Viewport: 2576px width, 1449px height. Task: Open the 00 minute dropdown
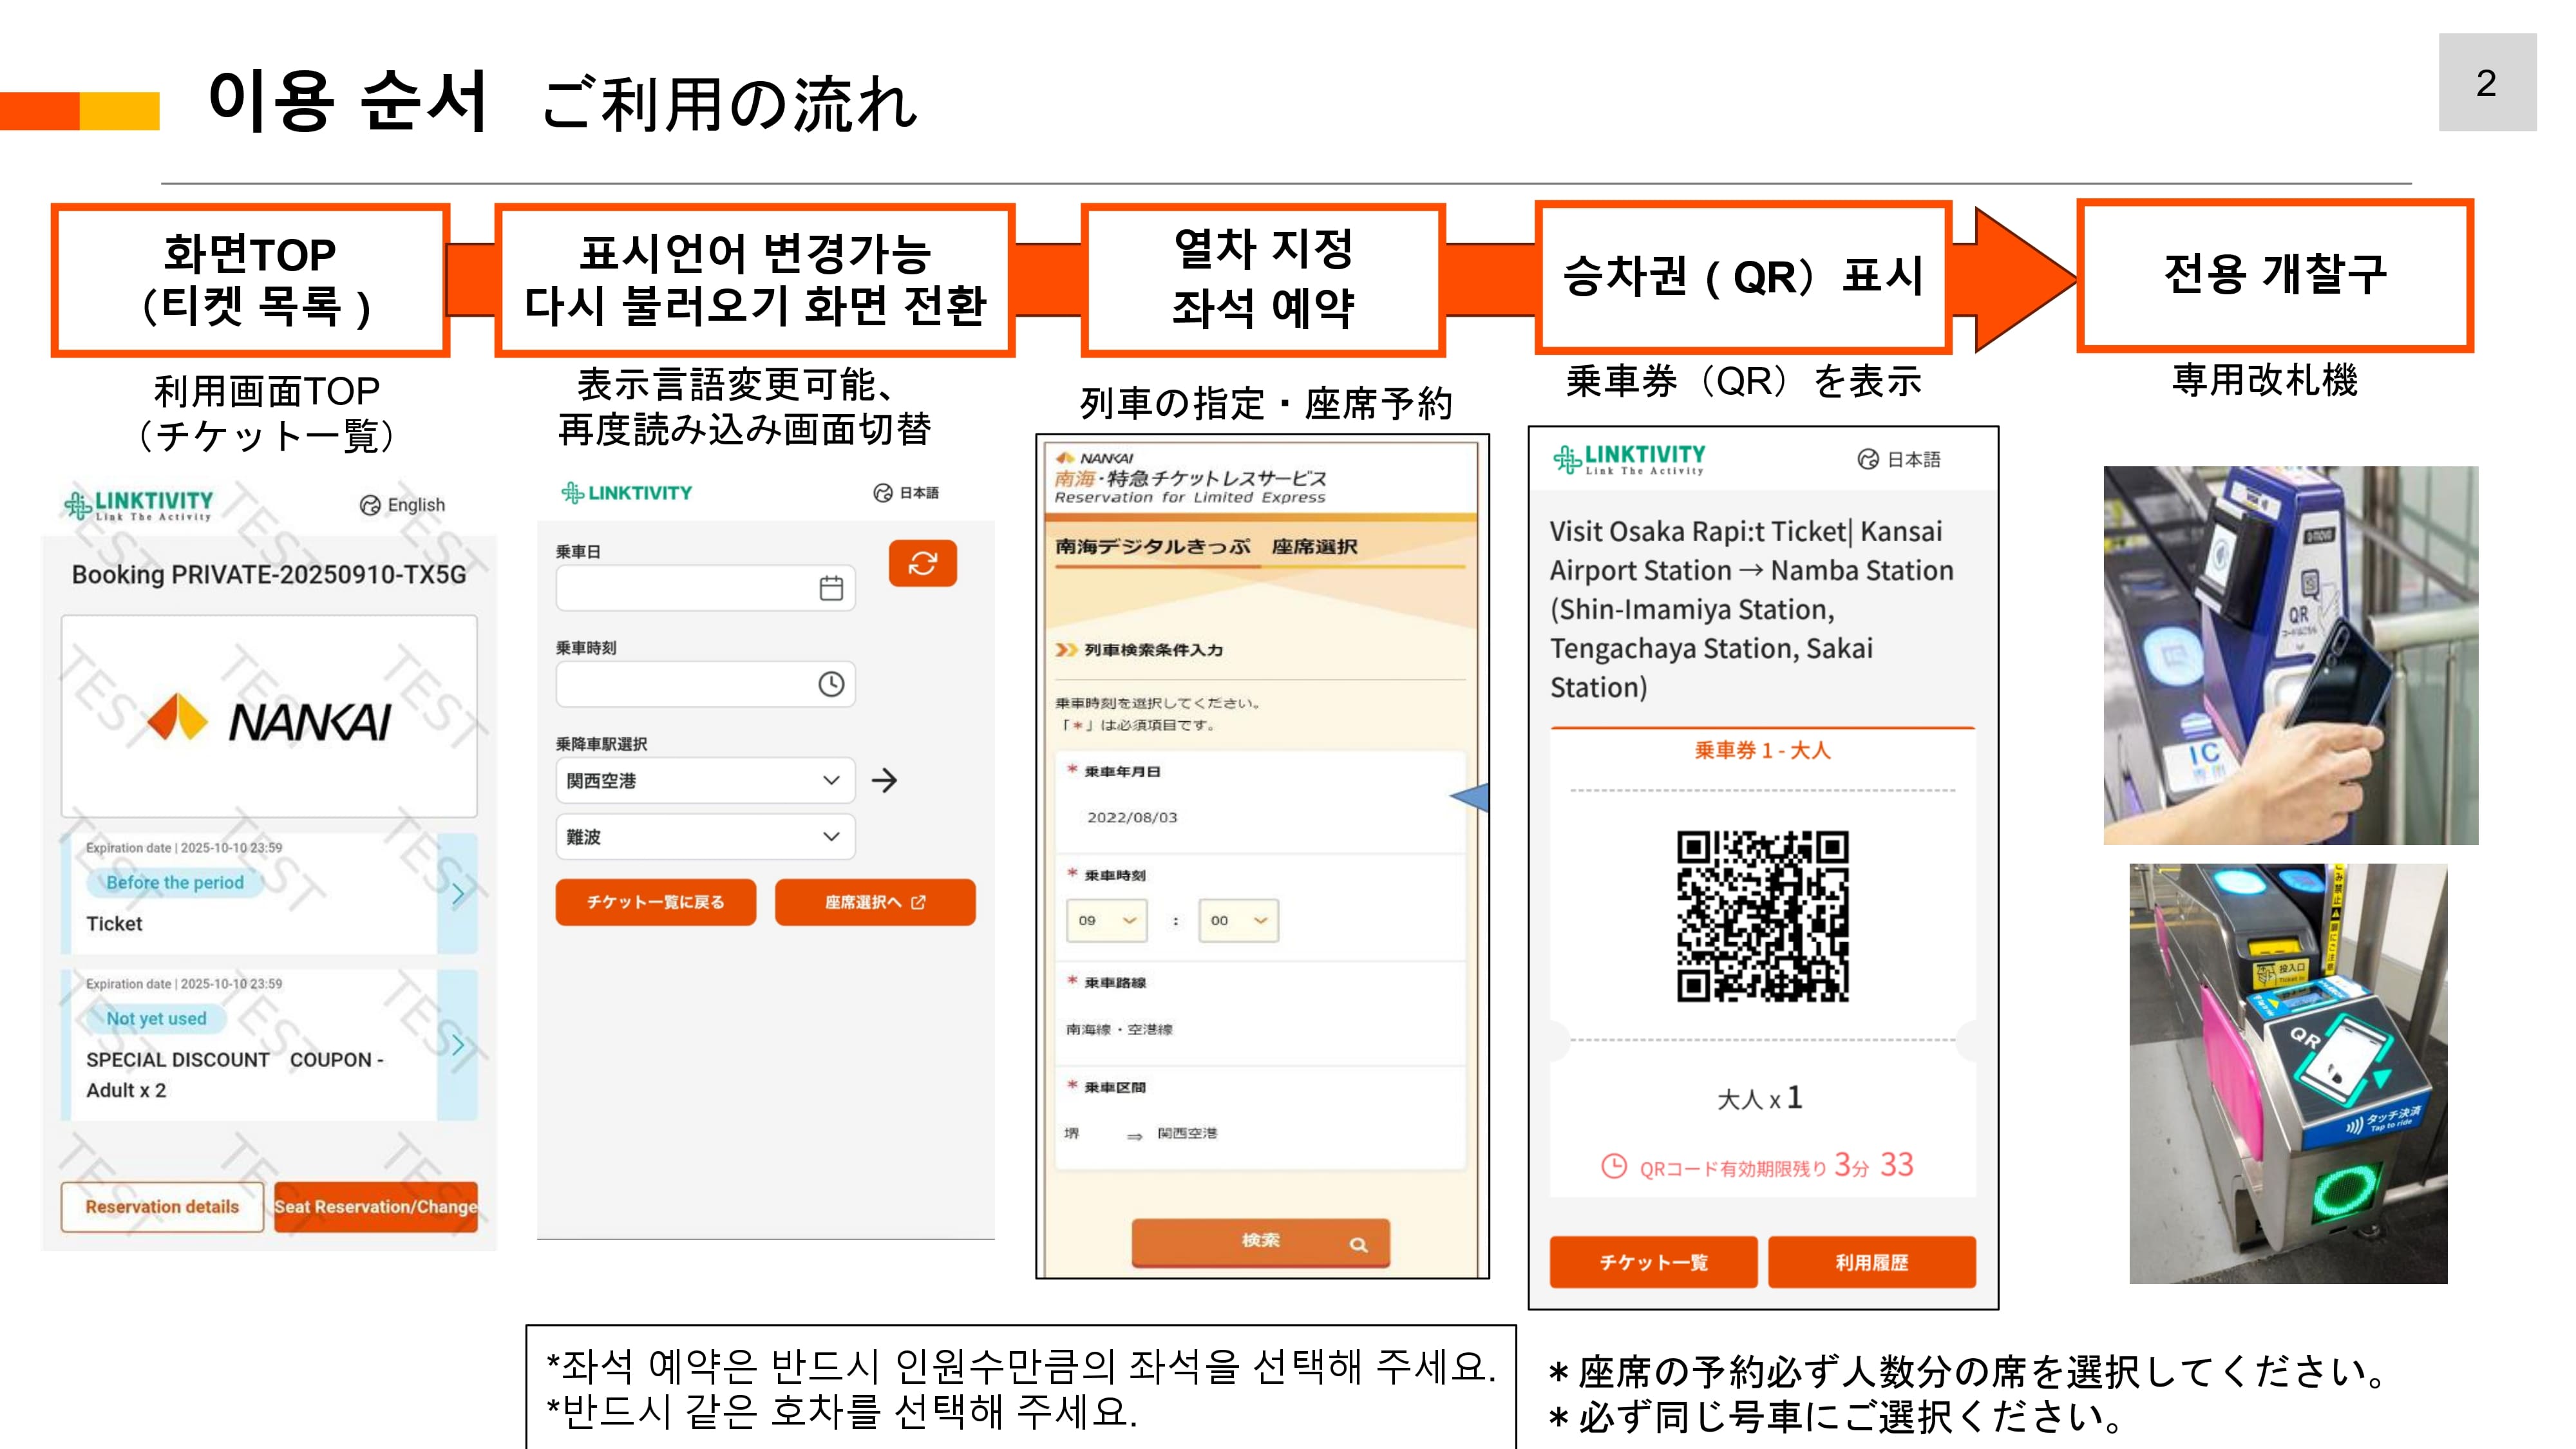[x=1238, y=920]
